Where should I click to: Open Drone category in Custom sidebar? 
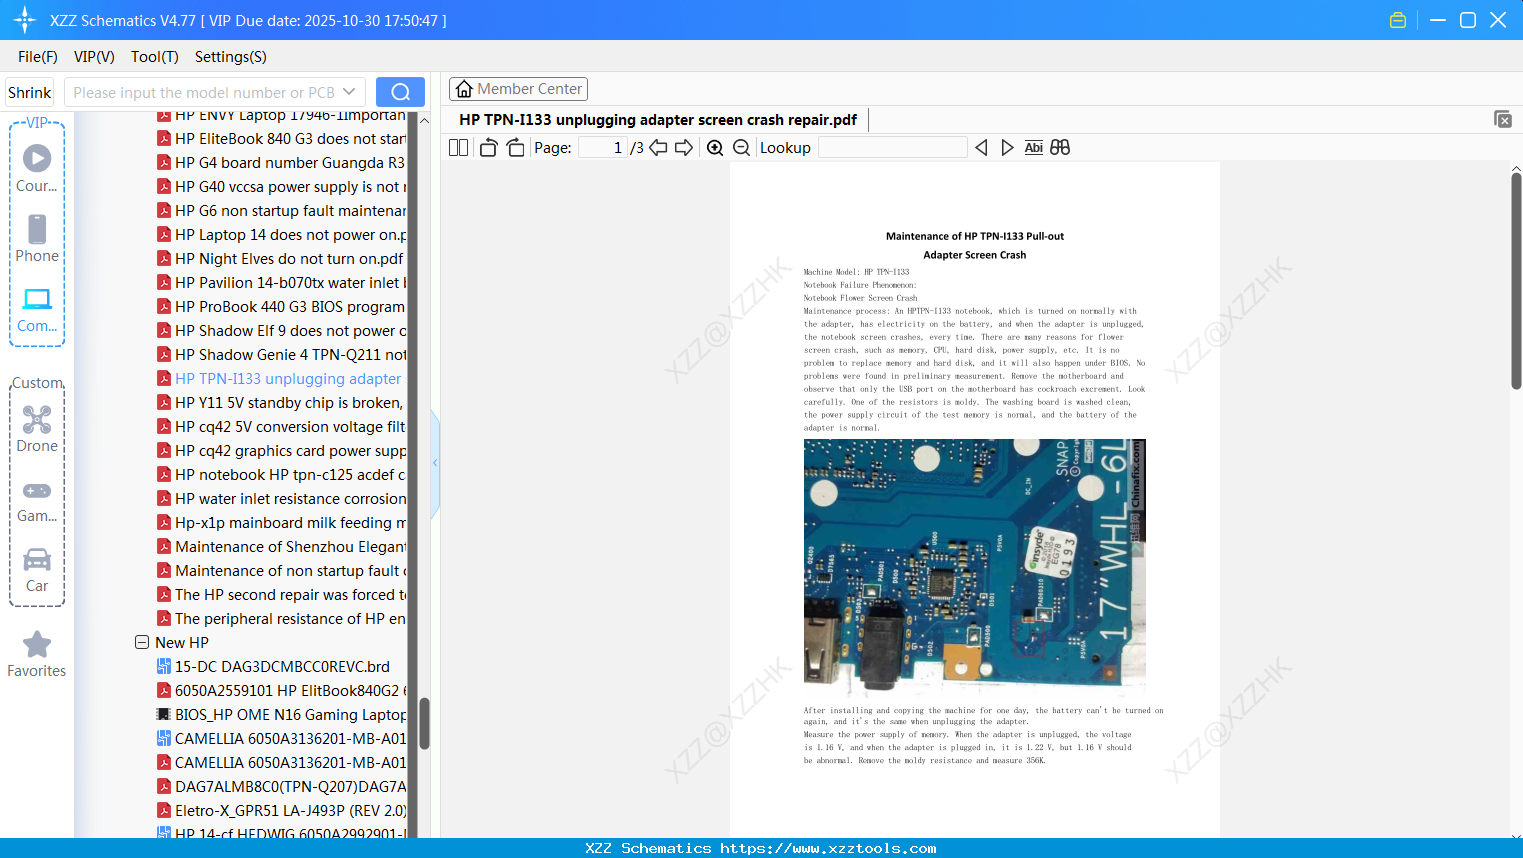point(37,429)
